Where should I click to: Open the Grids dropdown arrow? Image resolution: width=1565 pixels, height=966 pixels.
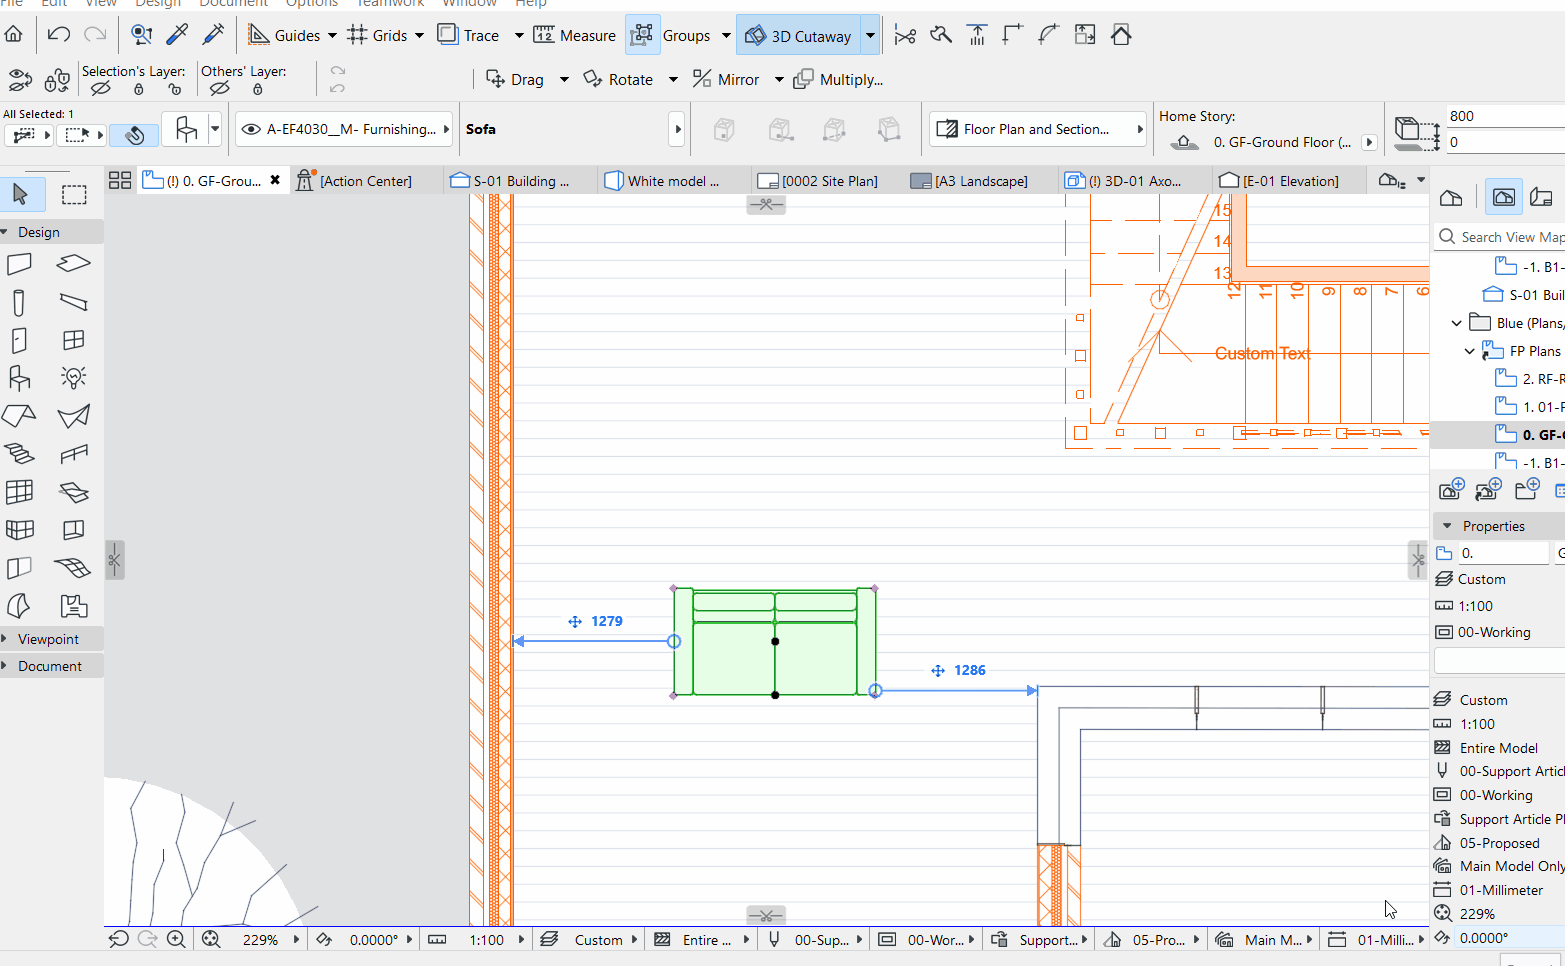click(419, 36)
